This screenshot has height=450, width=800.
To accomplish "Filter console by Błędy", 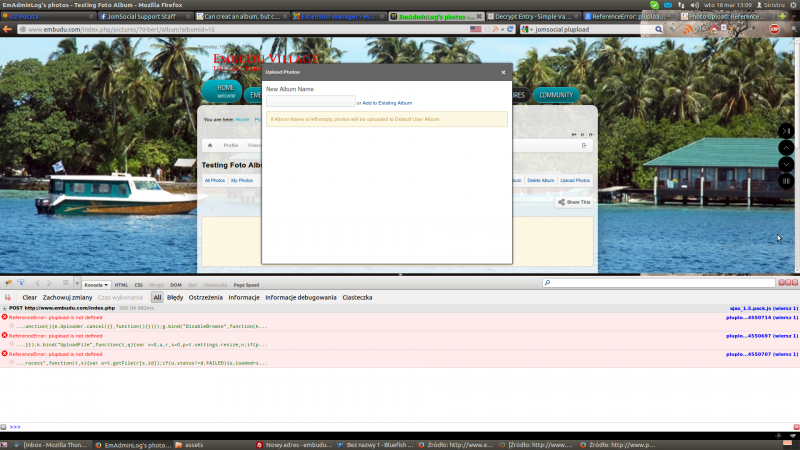I will tap(175, 297).
